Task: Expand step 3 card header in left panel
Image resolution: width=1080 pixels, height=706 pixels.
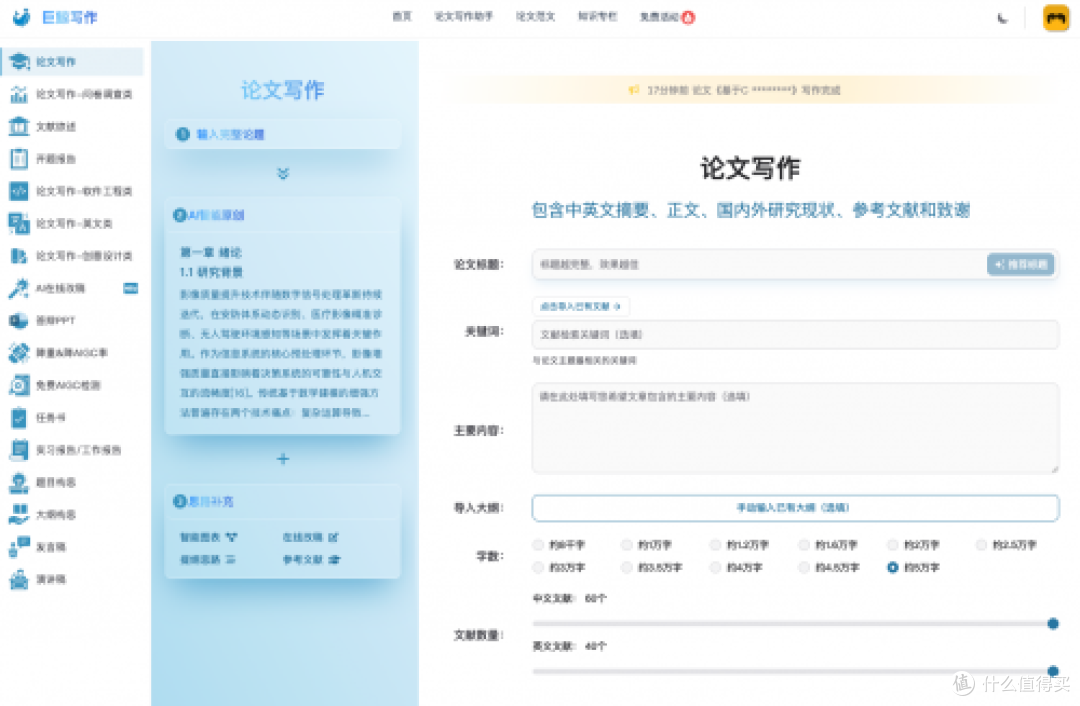Action: point(283,501)
